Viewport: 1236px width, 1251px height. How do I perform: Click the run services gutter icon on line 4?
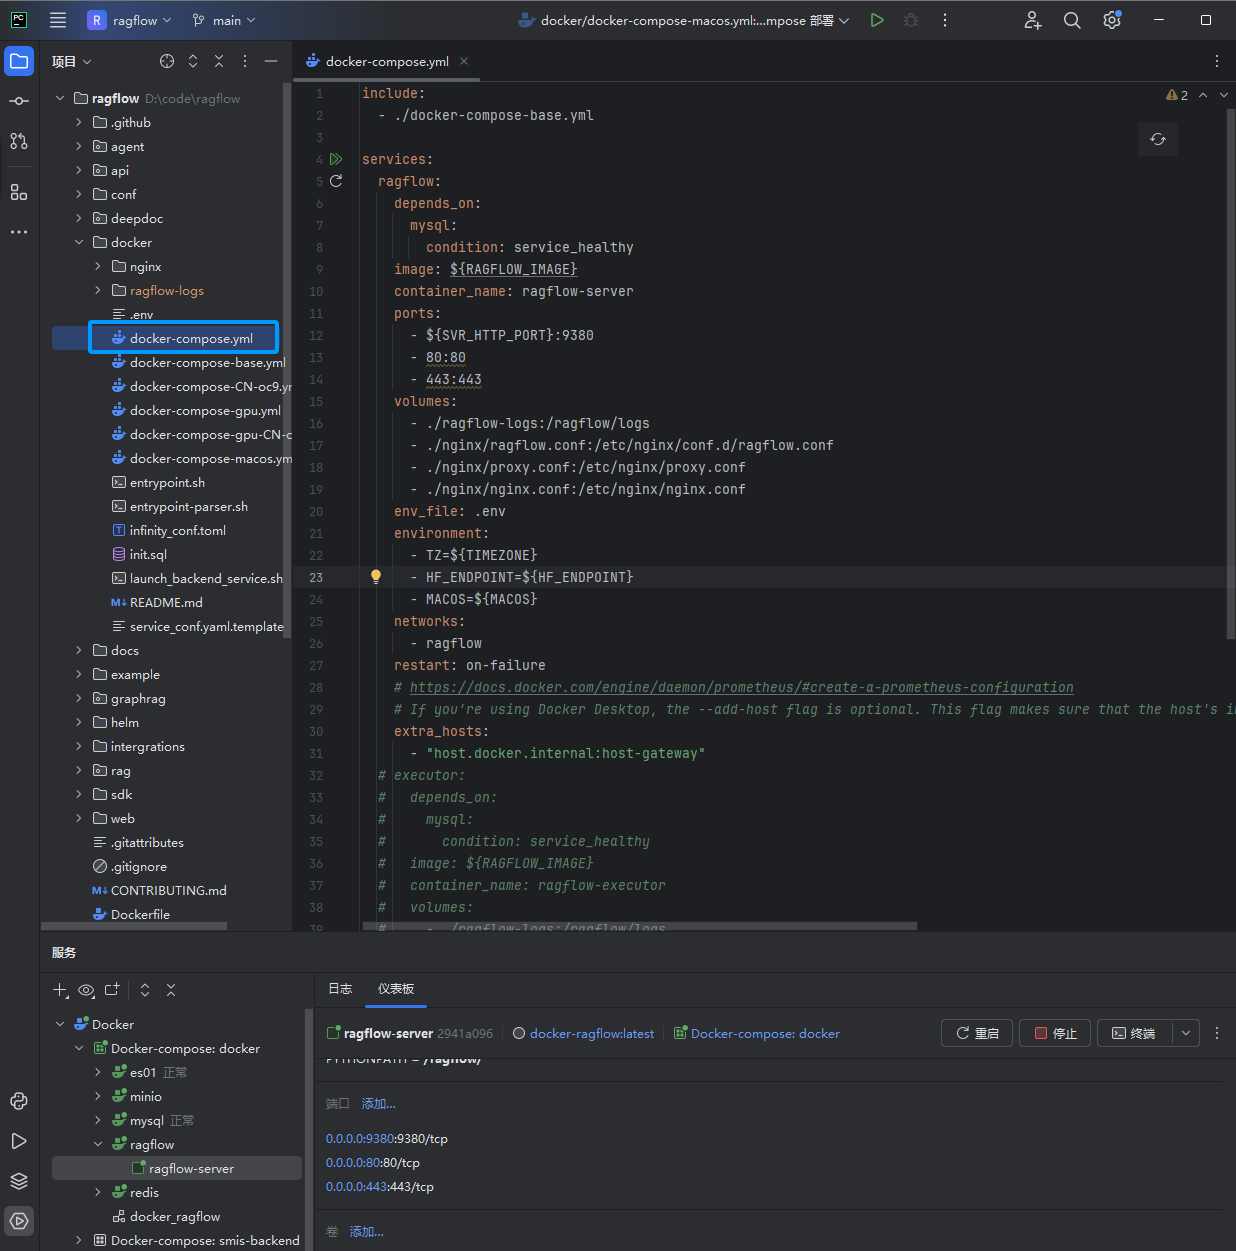pos(336,159)
